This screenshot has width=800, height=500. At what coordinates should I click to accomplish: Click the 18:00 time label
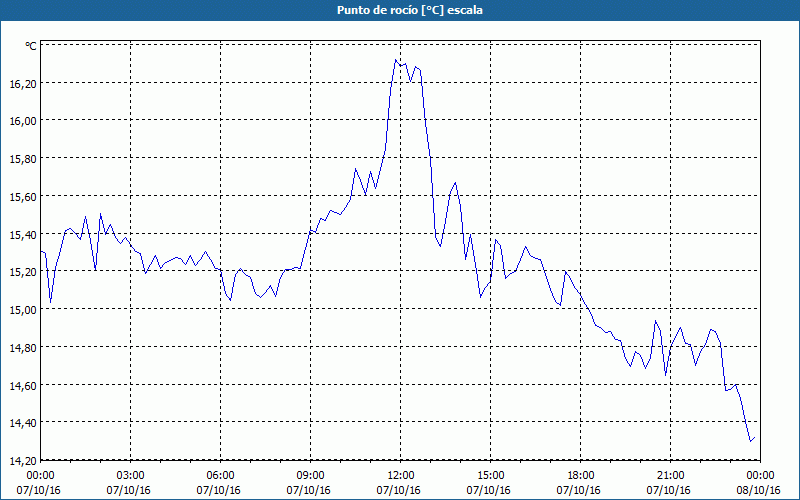(x=581, y=476)
